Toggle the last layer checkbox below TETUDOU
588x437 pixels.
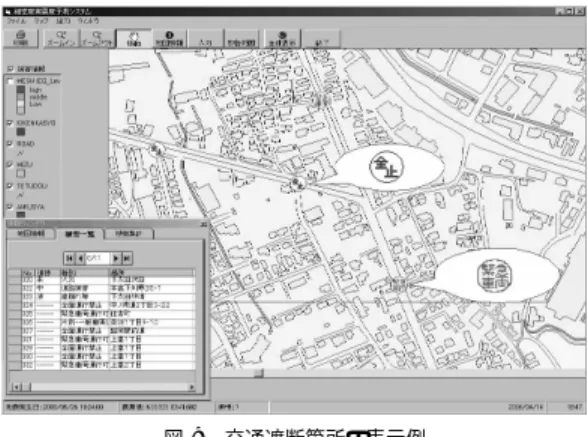coord(10,207)
